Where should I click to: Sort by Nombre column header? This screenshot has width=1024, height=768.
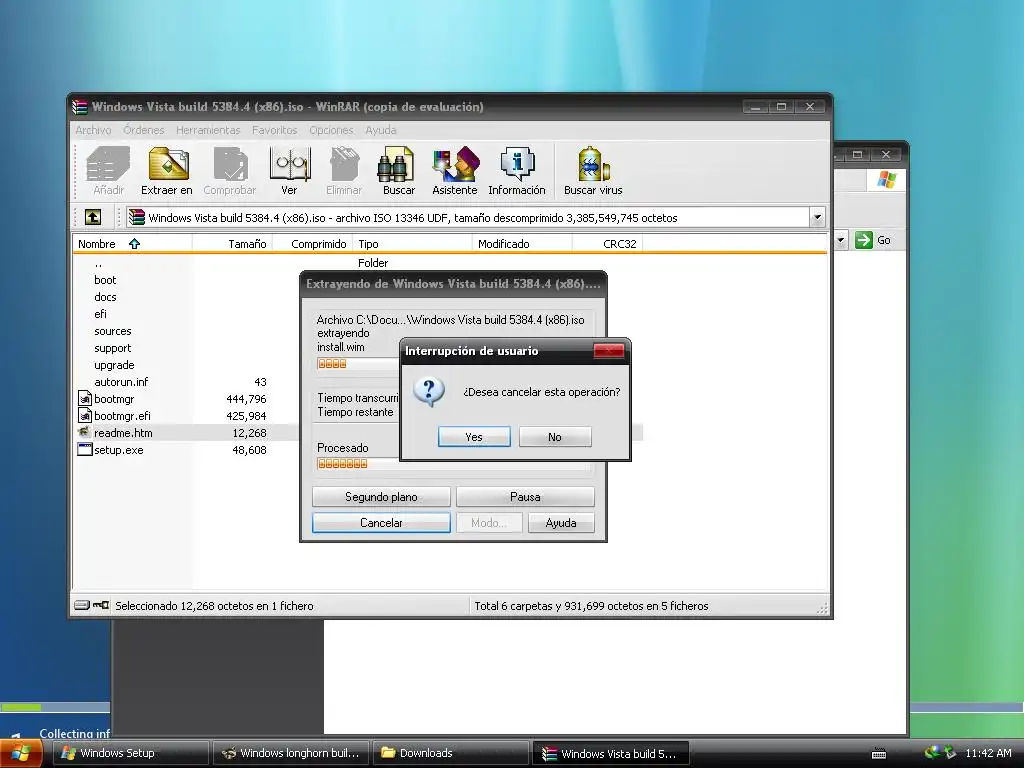coord(133,244)
